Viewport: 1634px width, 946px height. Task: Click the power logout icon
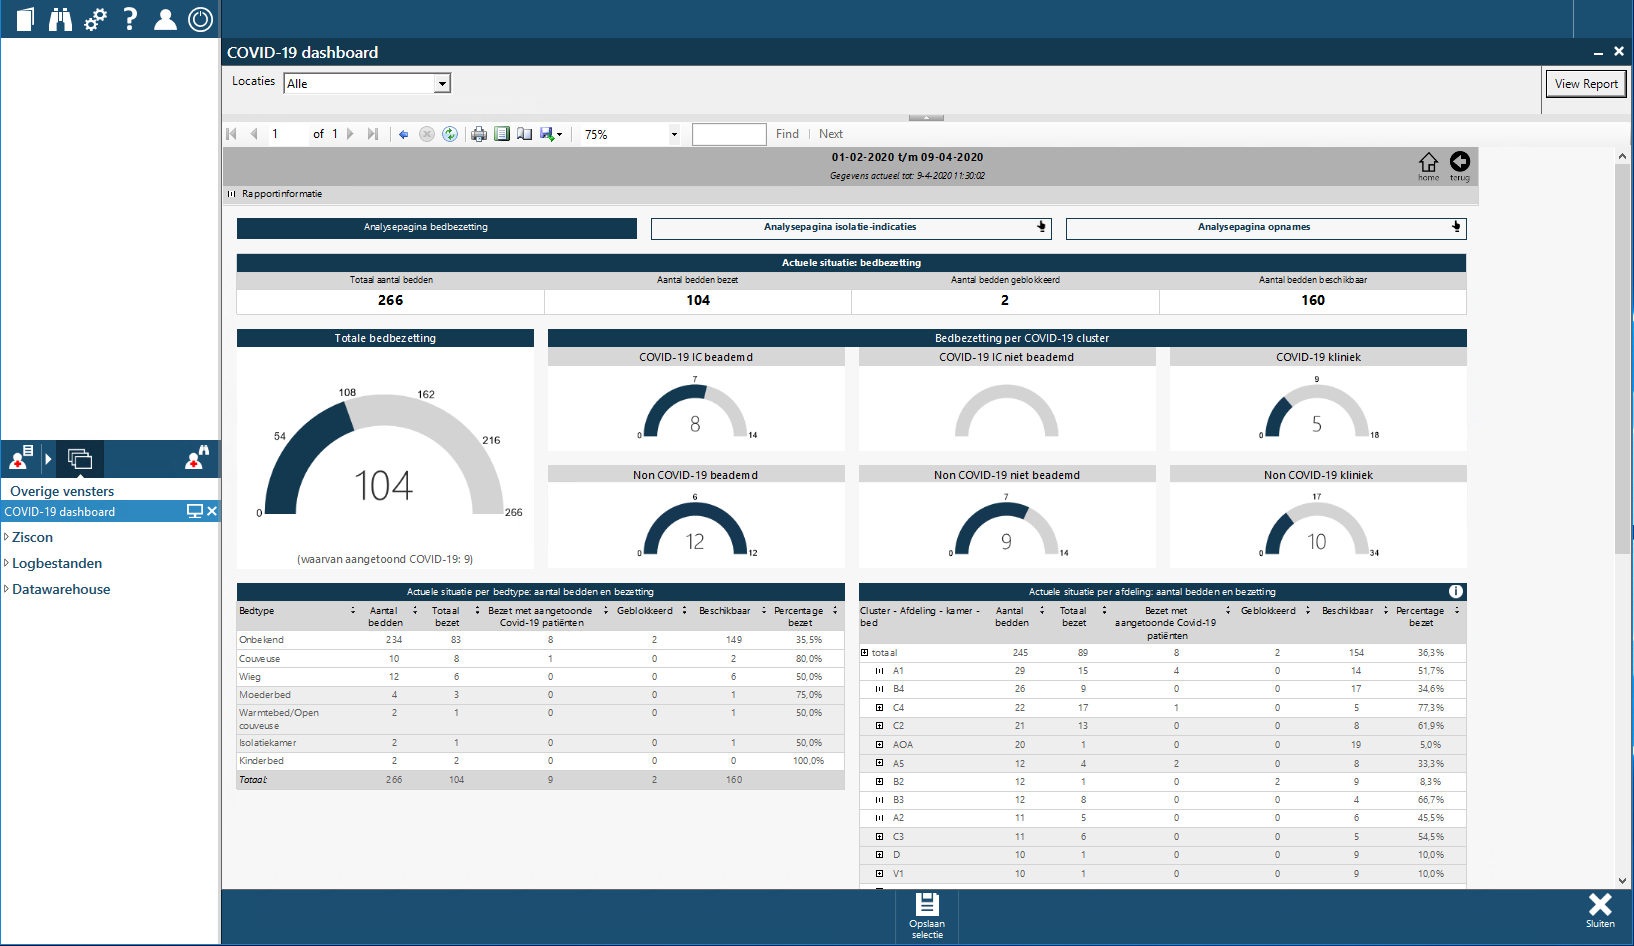[201, 19]
